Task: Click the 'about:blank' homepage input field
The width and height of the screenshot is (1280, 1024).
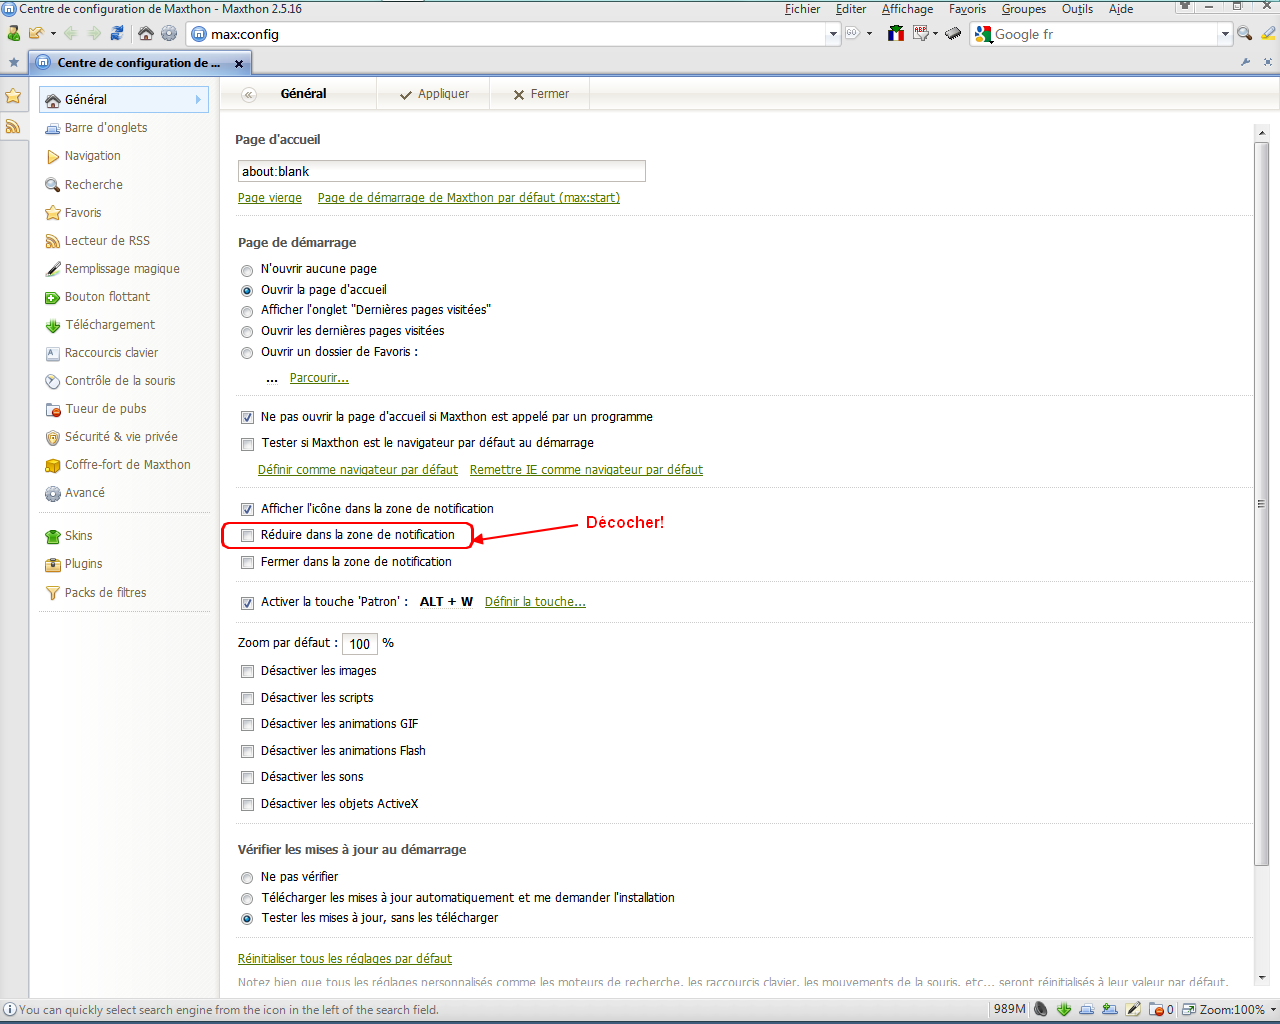Action: [x=441, y=171]
